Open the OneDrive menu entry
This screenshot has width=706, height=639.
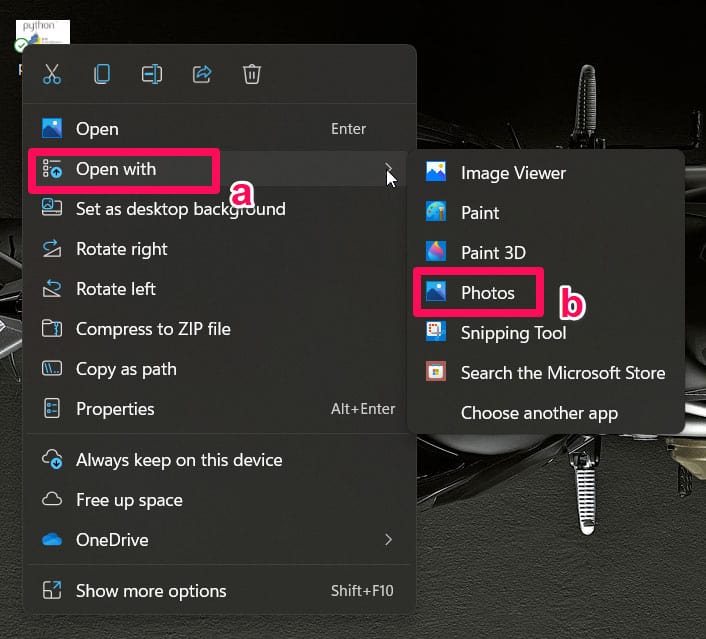(219, 540)
